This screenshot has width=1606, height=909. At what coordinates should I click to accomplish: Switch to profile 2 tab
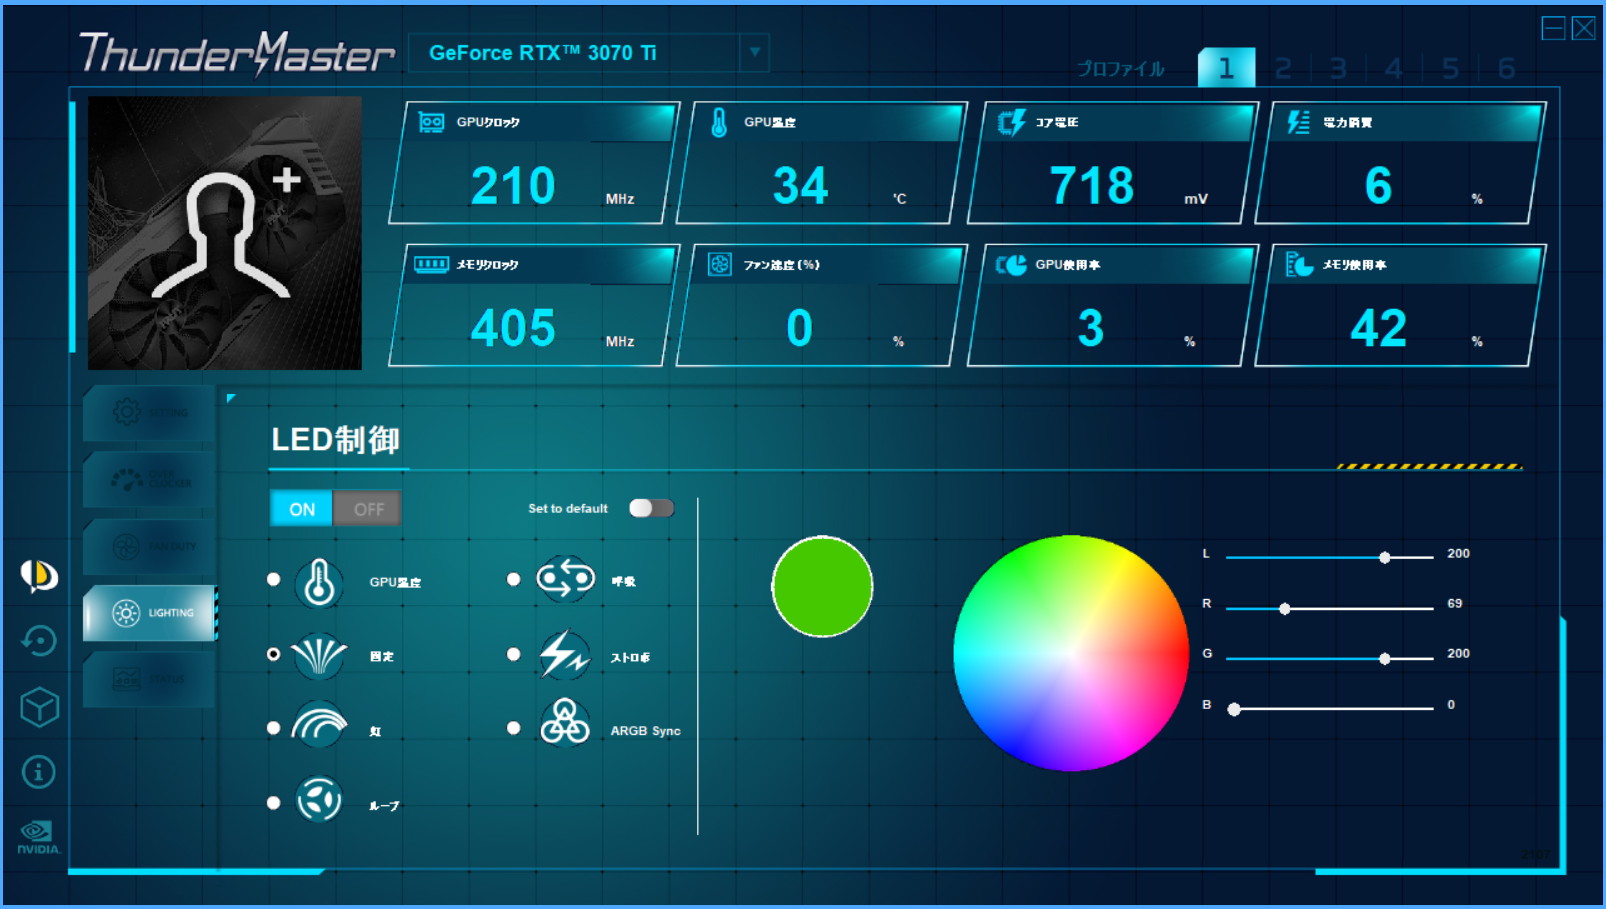[x=1283, y=68]
